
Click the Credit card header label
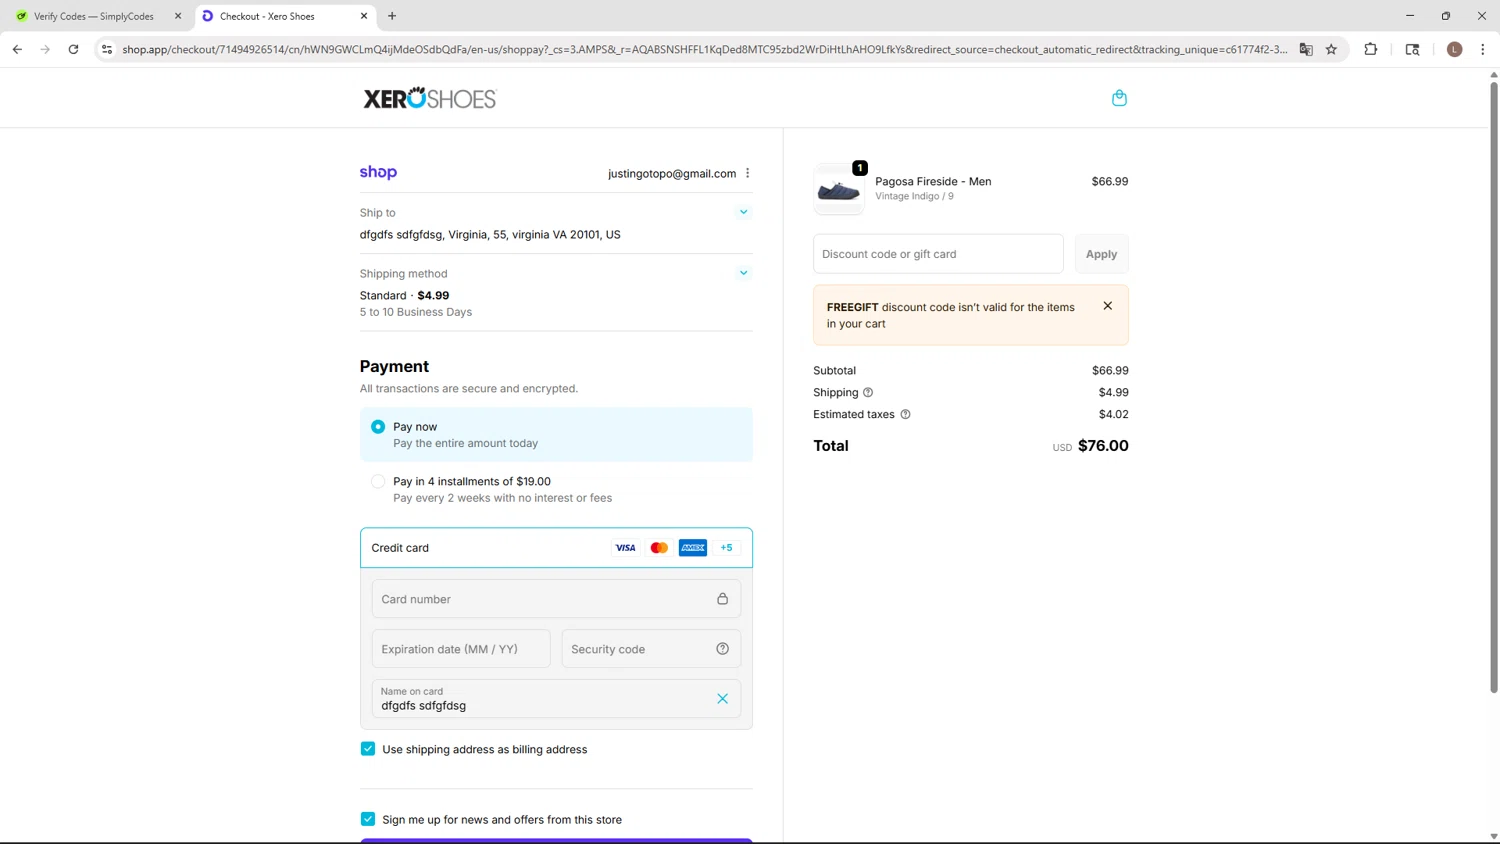pyautogui.click(x=400, y=548)
